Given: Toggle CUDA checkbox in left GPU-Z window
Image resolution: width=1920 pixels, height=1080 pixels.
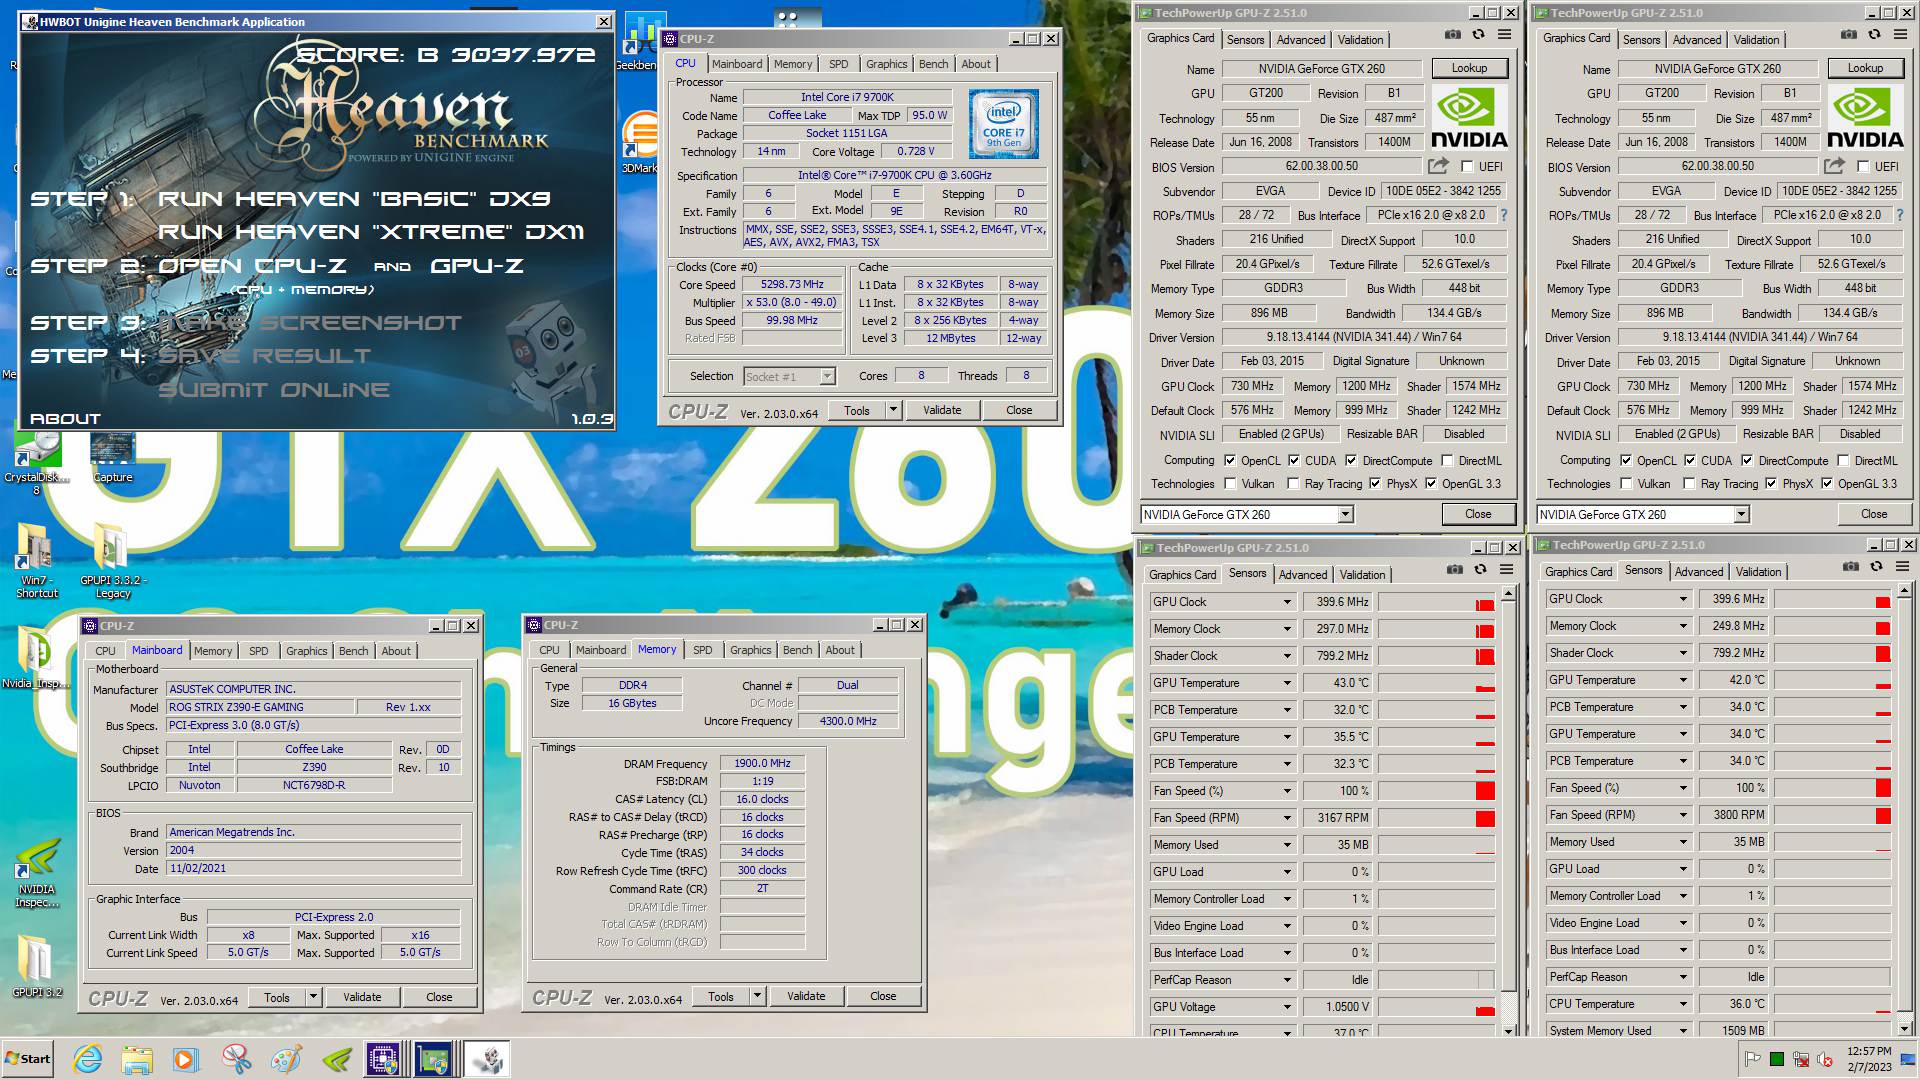Looking at the screenshot, I should tap(1294, 461).
